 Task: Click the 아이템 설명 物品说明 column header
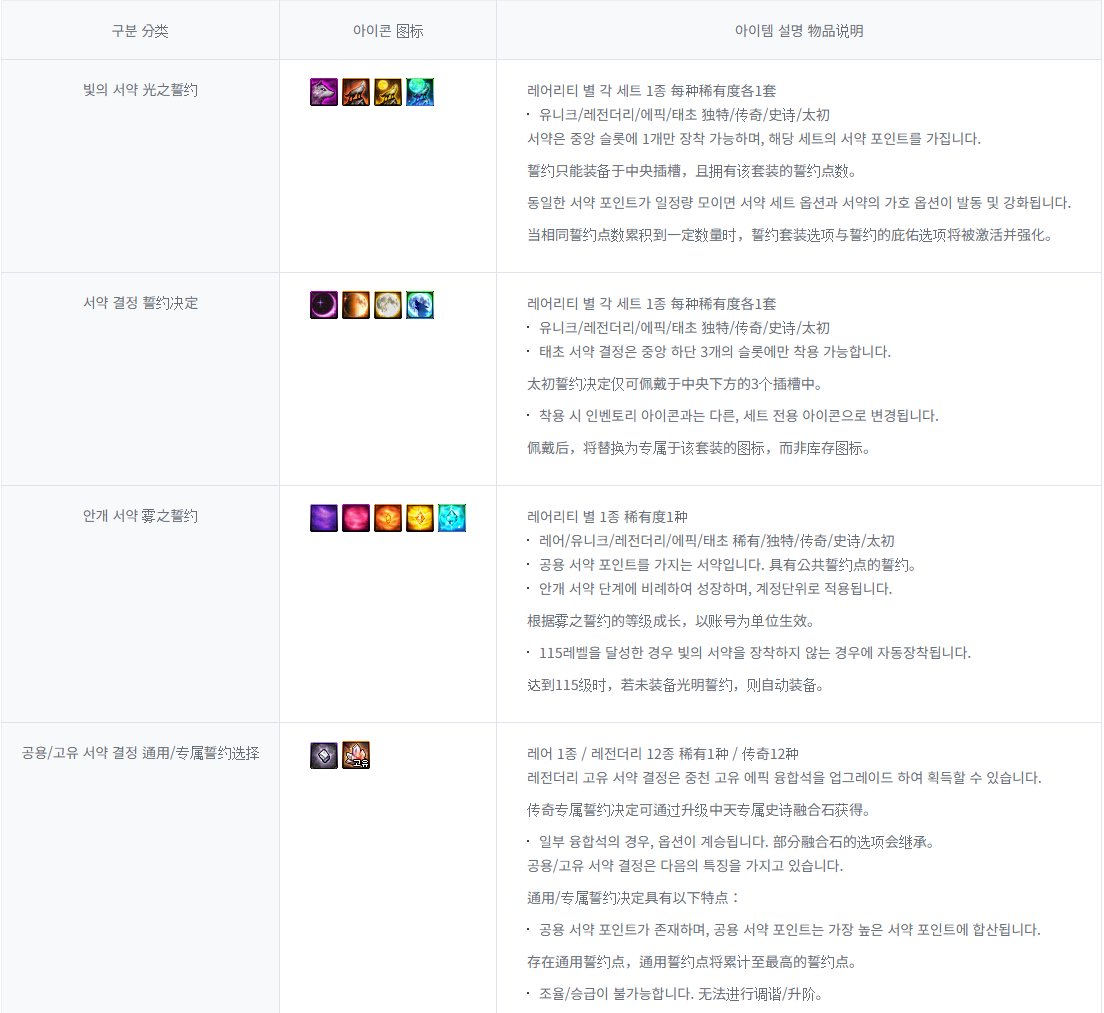click(799, 31)
